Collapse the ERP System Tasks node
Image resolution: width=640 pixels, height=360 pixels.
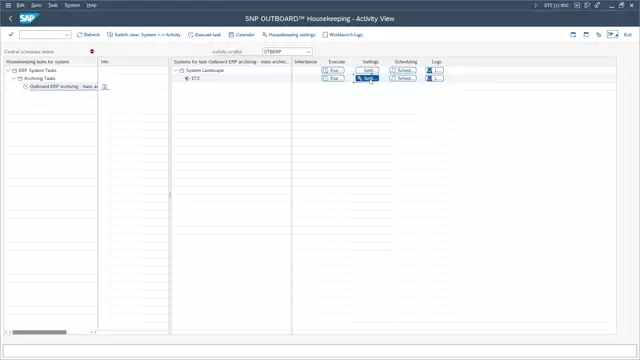8,70
